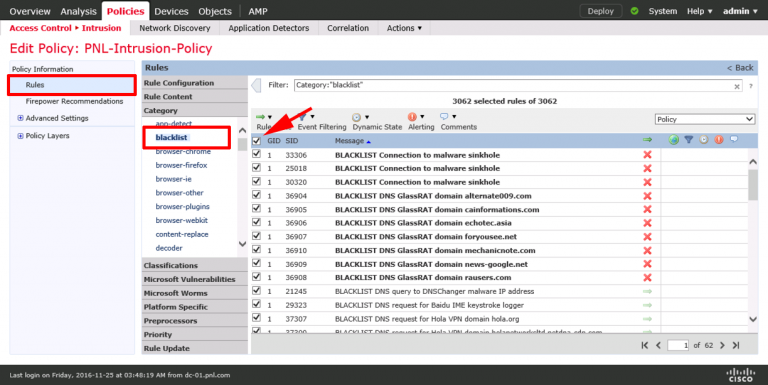Image resolution: width=768 pixels, height=385 pixels.
Task: Uncheck the rule with SID 21245
Action: [256, 290]
